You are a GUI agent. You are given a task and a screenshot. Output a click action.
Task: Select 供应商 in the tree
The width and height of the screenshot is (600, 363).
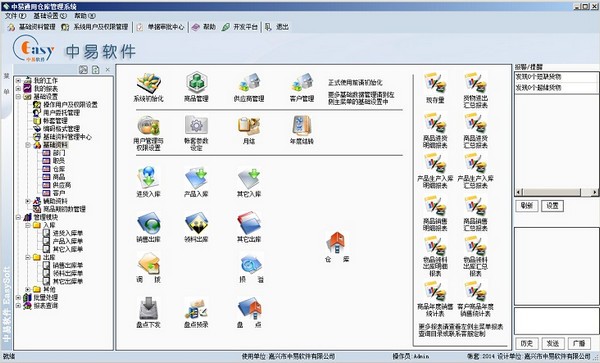[62, 185]
